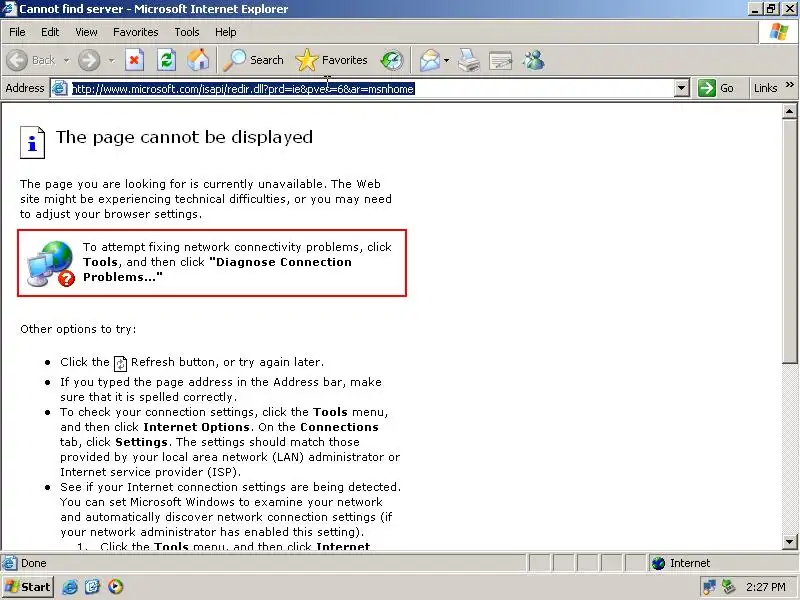The height and width of the screenshot is (600, 800).
Task: Launch Internet Explorer from Quick Launch
Action: 70,587
